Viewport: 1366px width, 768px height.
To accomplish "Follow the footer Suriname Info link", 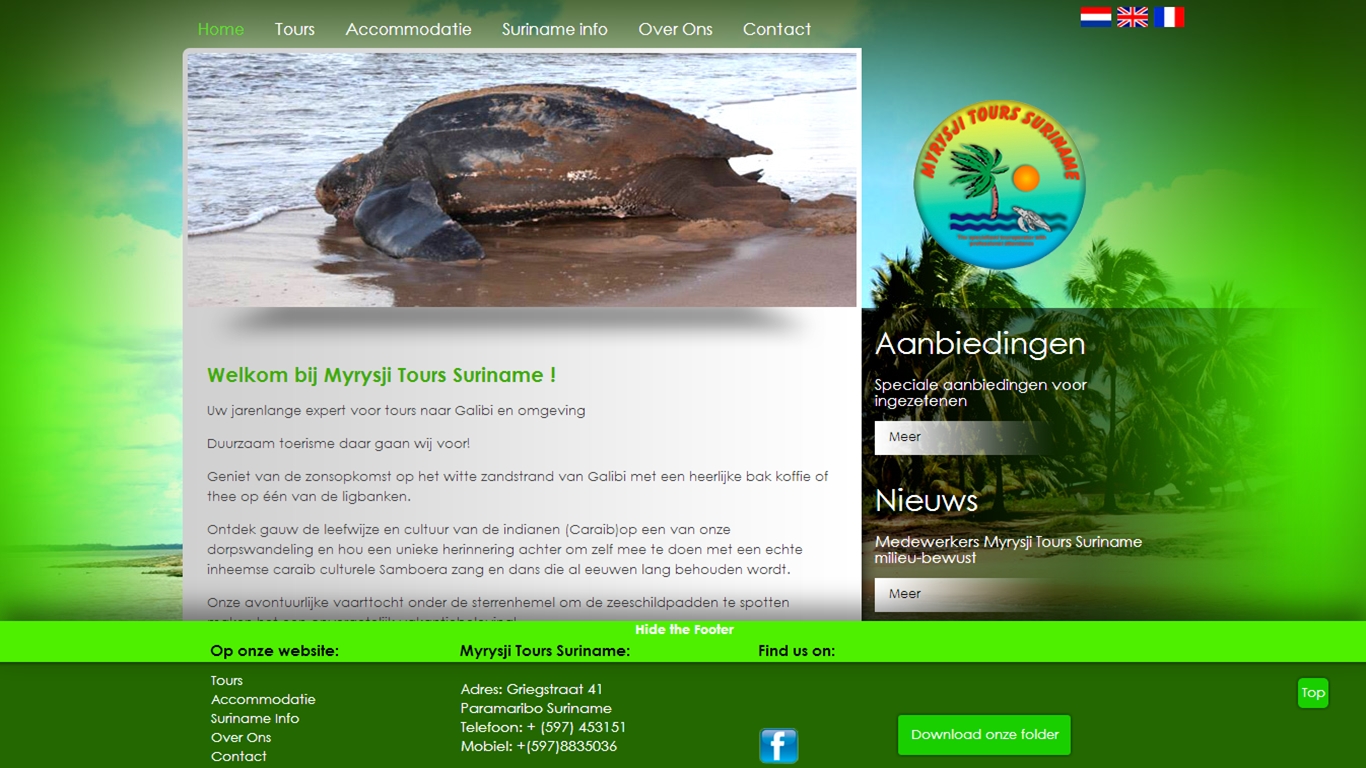I will click(255, 719).
